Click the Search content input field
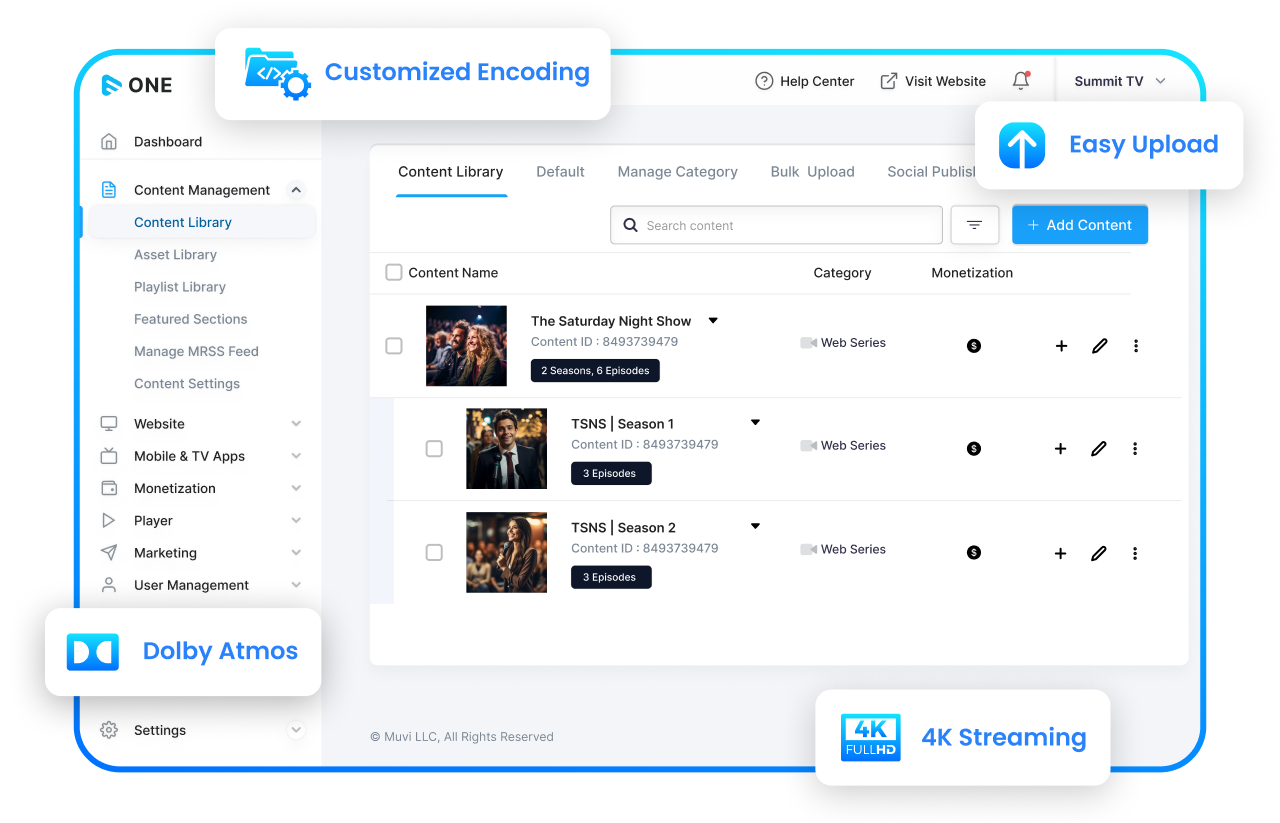 click(776, 225)
